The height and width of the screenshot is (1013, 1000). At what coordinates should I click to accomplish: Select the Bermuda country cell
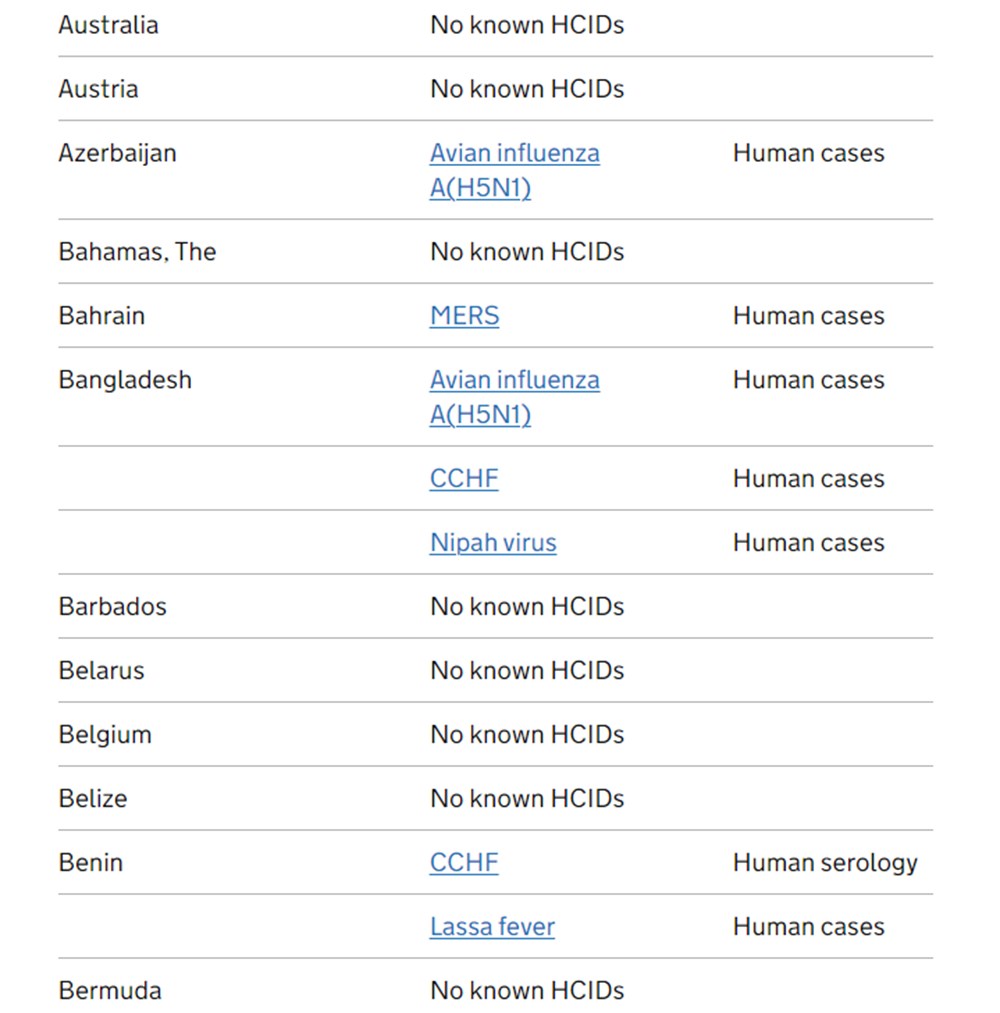click(110, 991)
